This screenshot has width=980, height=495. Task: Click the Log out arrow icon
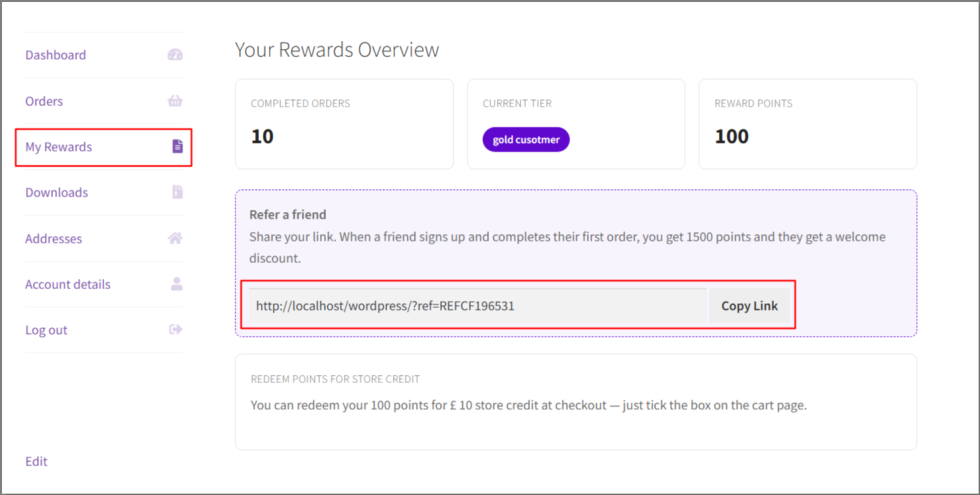(176, 329)
